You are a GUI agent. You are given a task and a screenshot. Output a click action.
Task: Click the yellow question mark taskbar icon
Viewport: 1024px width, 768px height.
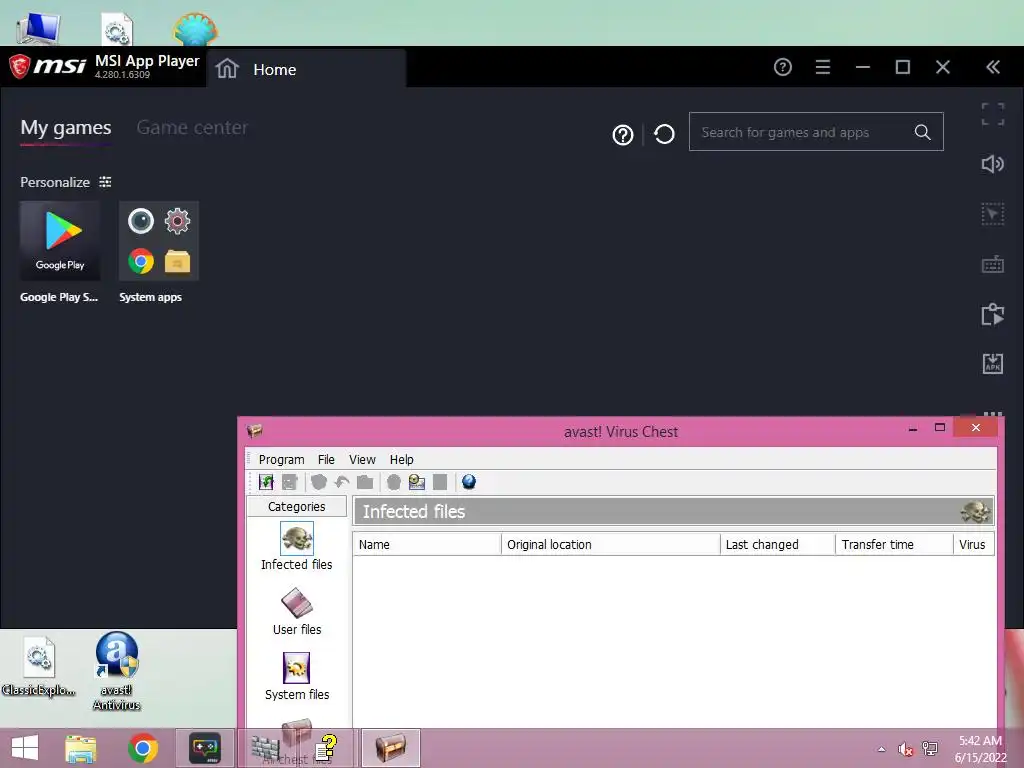(326, 748)
